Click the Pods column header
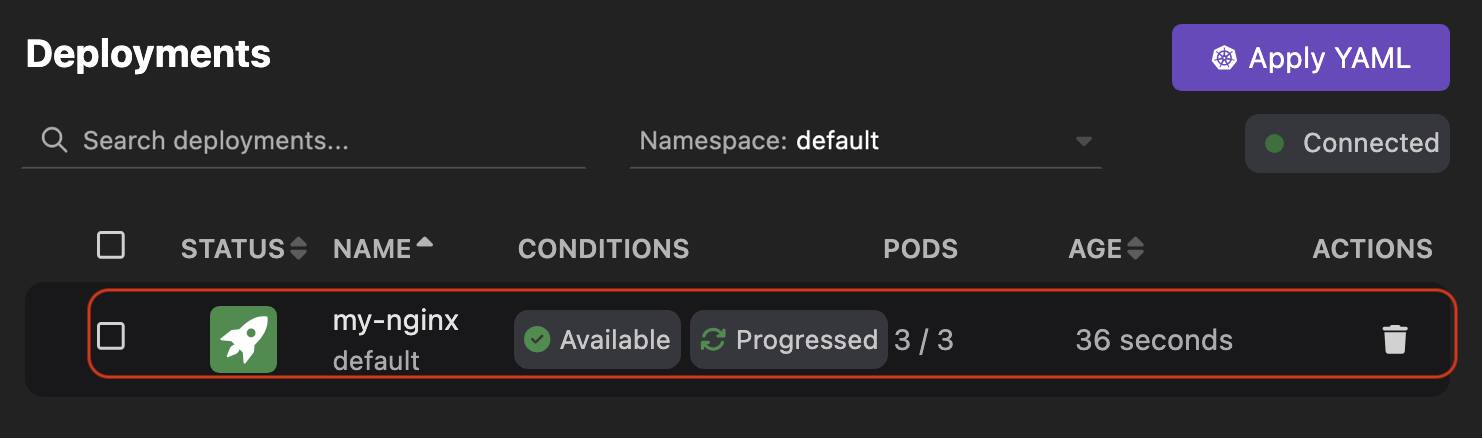The width and height of the screenshot is (1482, 438). pos(920,249)
